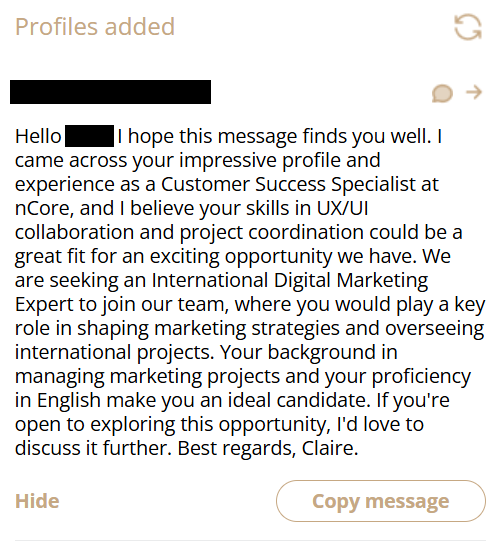The image size is (499, 553).
Task: Copy message to clipboard
Action: [381, 501]
